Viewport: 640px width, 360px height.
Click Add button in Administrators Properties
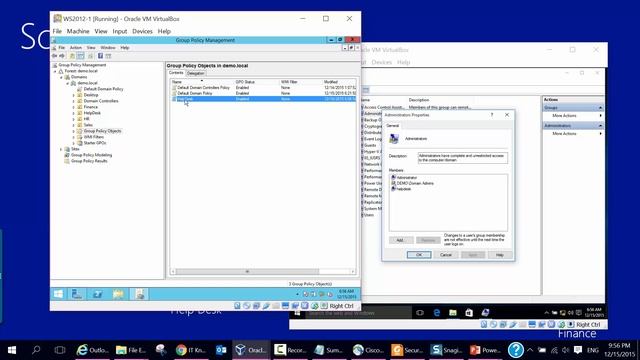pyautogui.click(x=401, y=240)
